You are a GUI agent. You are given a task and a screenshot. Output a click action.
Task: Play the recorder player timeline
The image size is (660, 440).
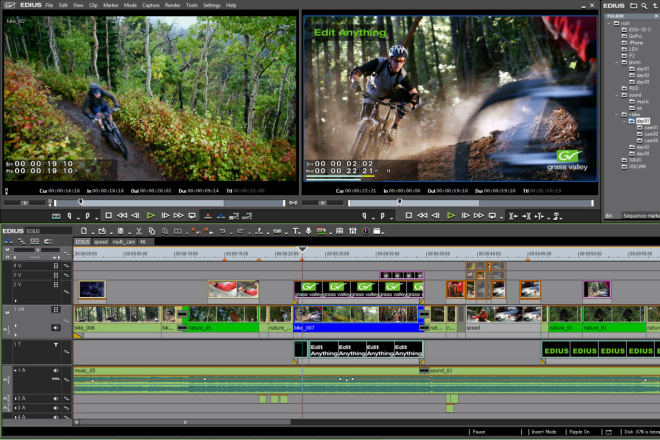[x=451, y=216]
